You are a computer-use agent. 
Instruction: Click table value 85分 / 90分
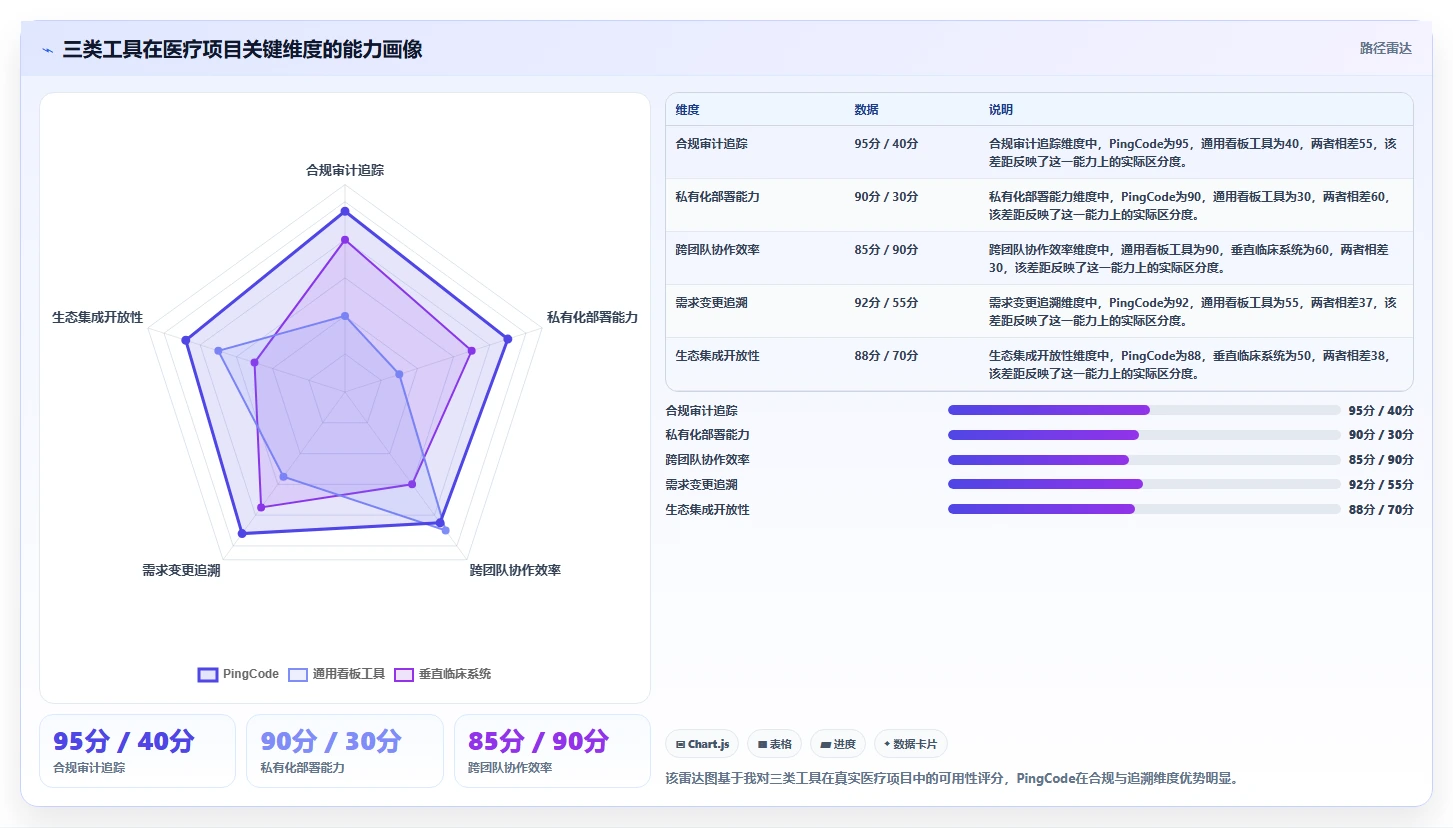pyautogui.click(x=886, y=250)
